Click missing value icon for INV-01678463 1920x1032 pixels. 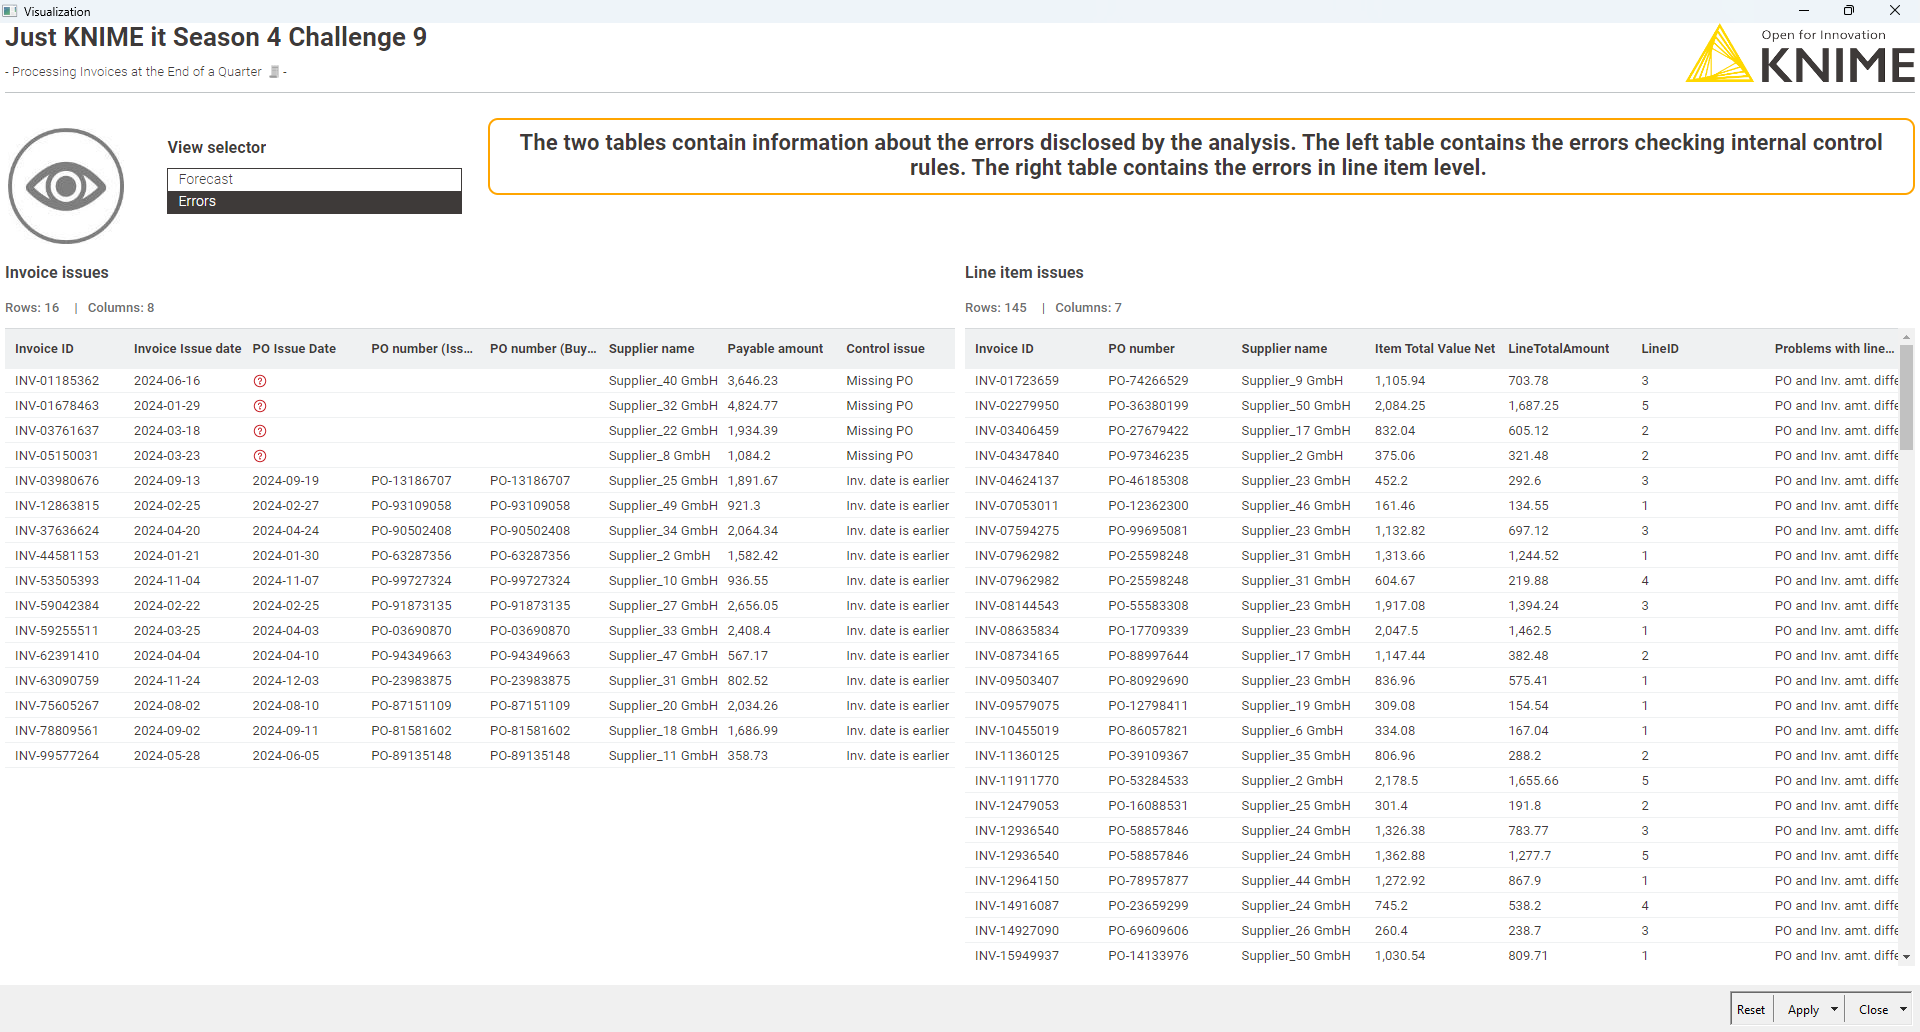coord(260,406)
